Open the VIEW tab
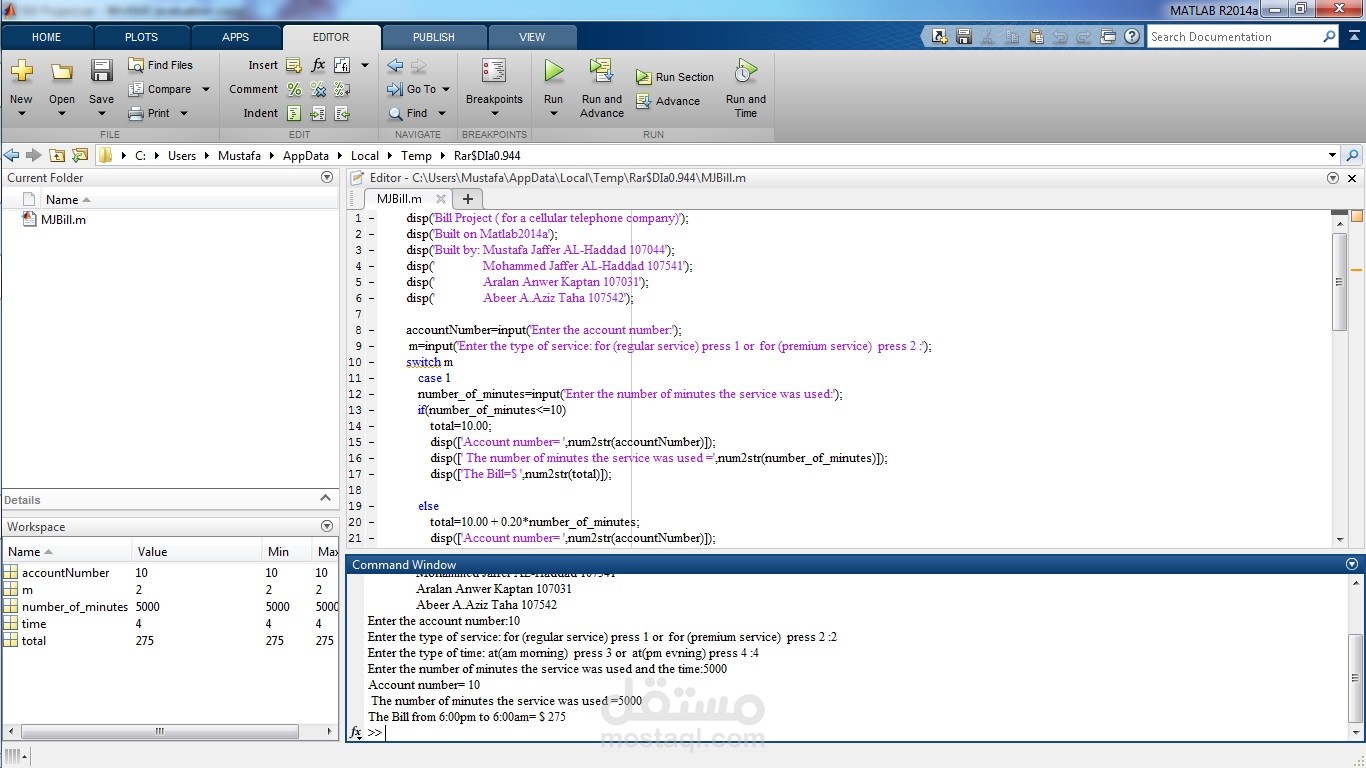Image resolution: width=1366 pixels, height=768 pixels. point(532,37)
